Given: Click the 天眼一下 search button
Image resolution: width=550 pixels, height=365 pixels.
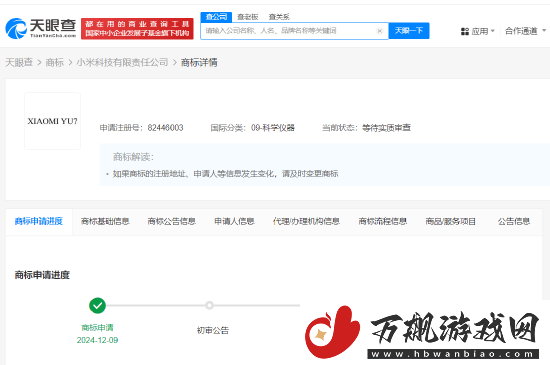Looking at the screenshot, I should [409, 31].
